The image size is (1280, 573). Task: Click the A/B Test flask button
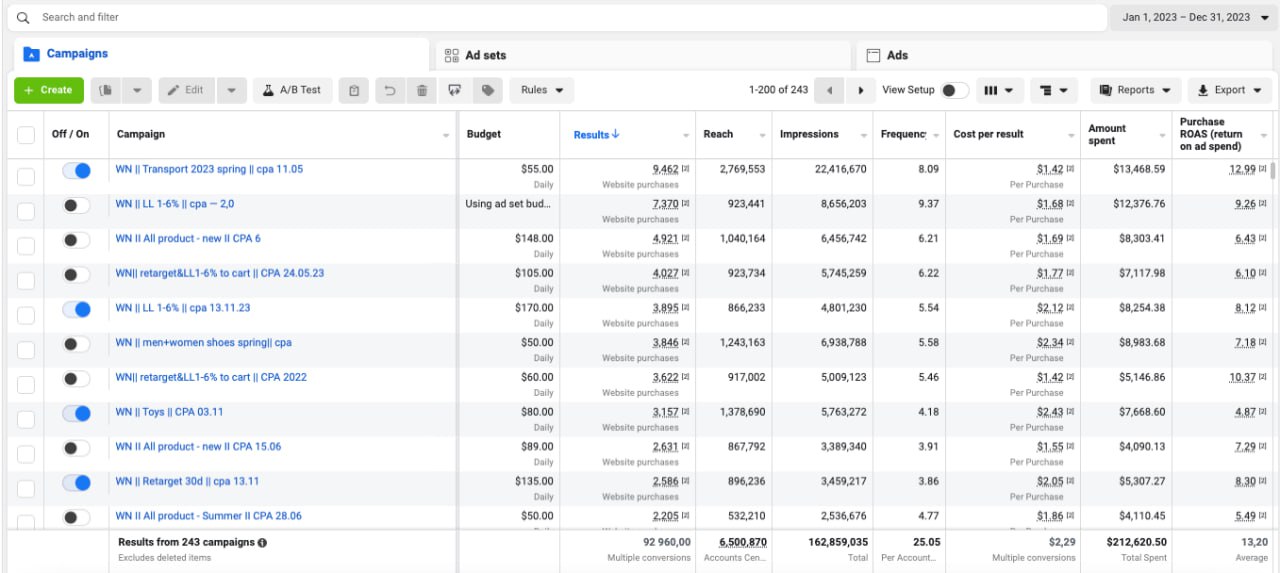tap(292, 90)
